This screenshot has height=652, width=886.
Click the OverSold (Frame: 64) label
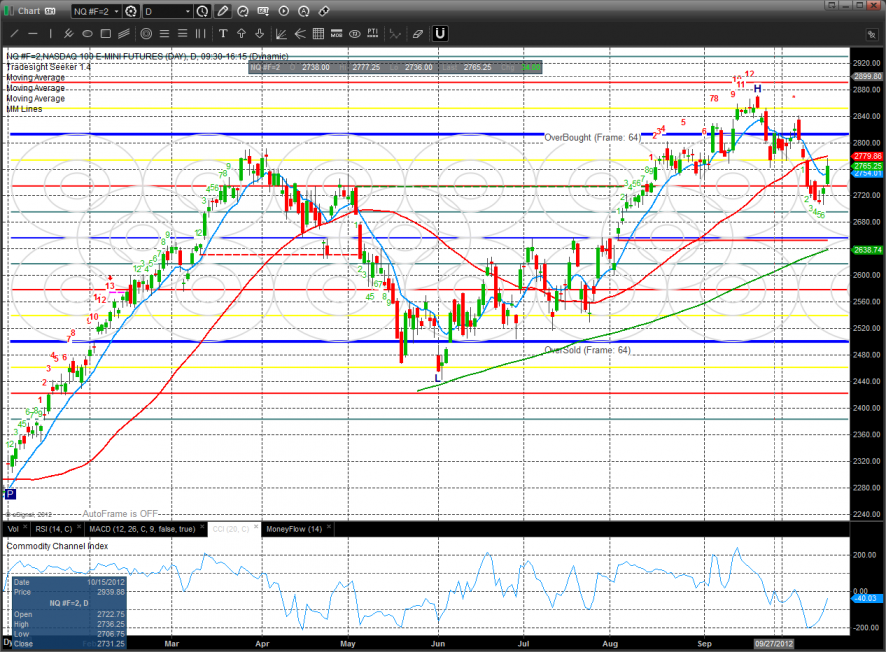pyautogui.click(x=587, y=350)
